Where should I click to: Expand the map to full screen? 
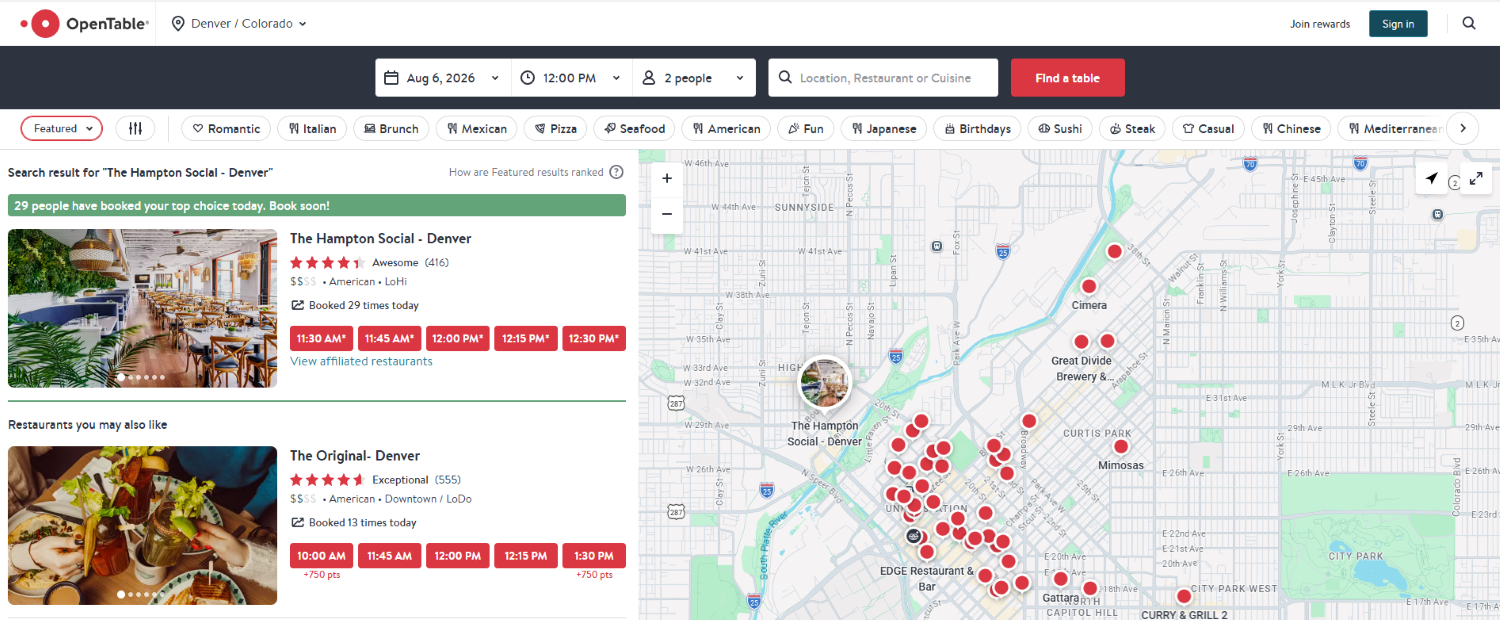[x=1475, y=179]
